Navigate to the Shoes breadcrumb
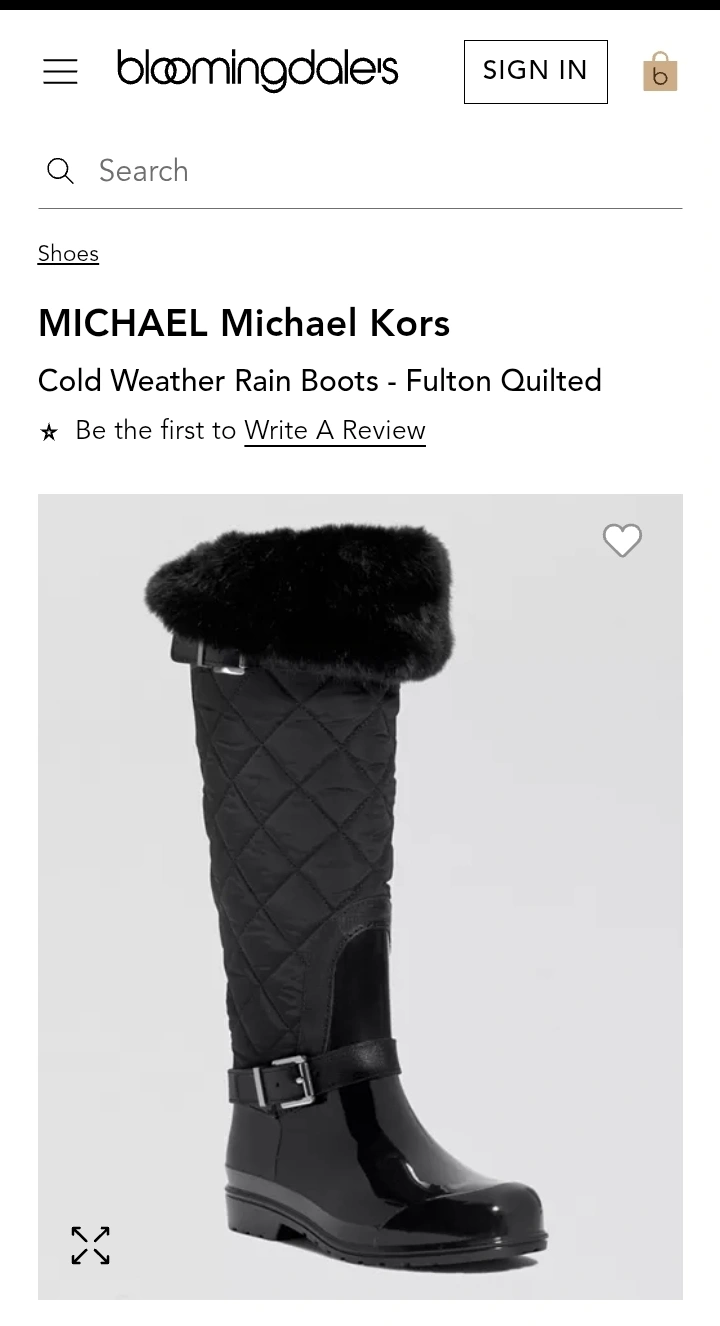The width and height of the screenshot is (720, 1326). point(68,253)
